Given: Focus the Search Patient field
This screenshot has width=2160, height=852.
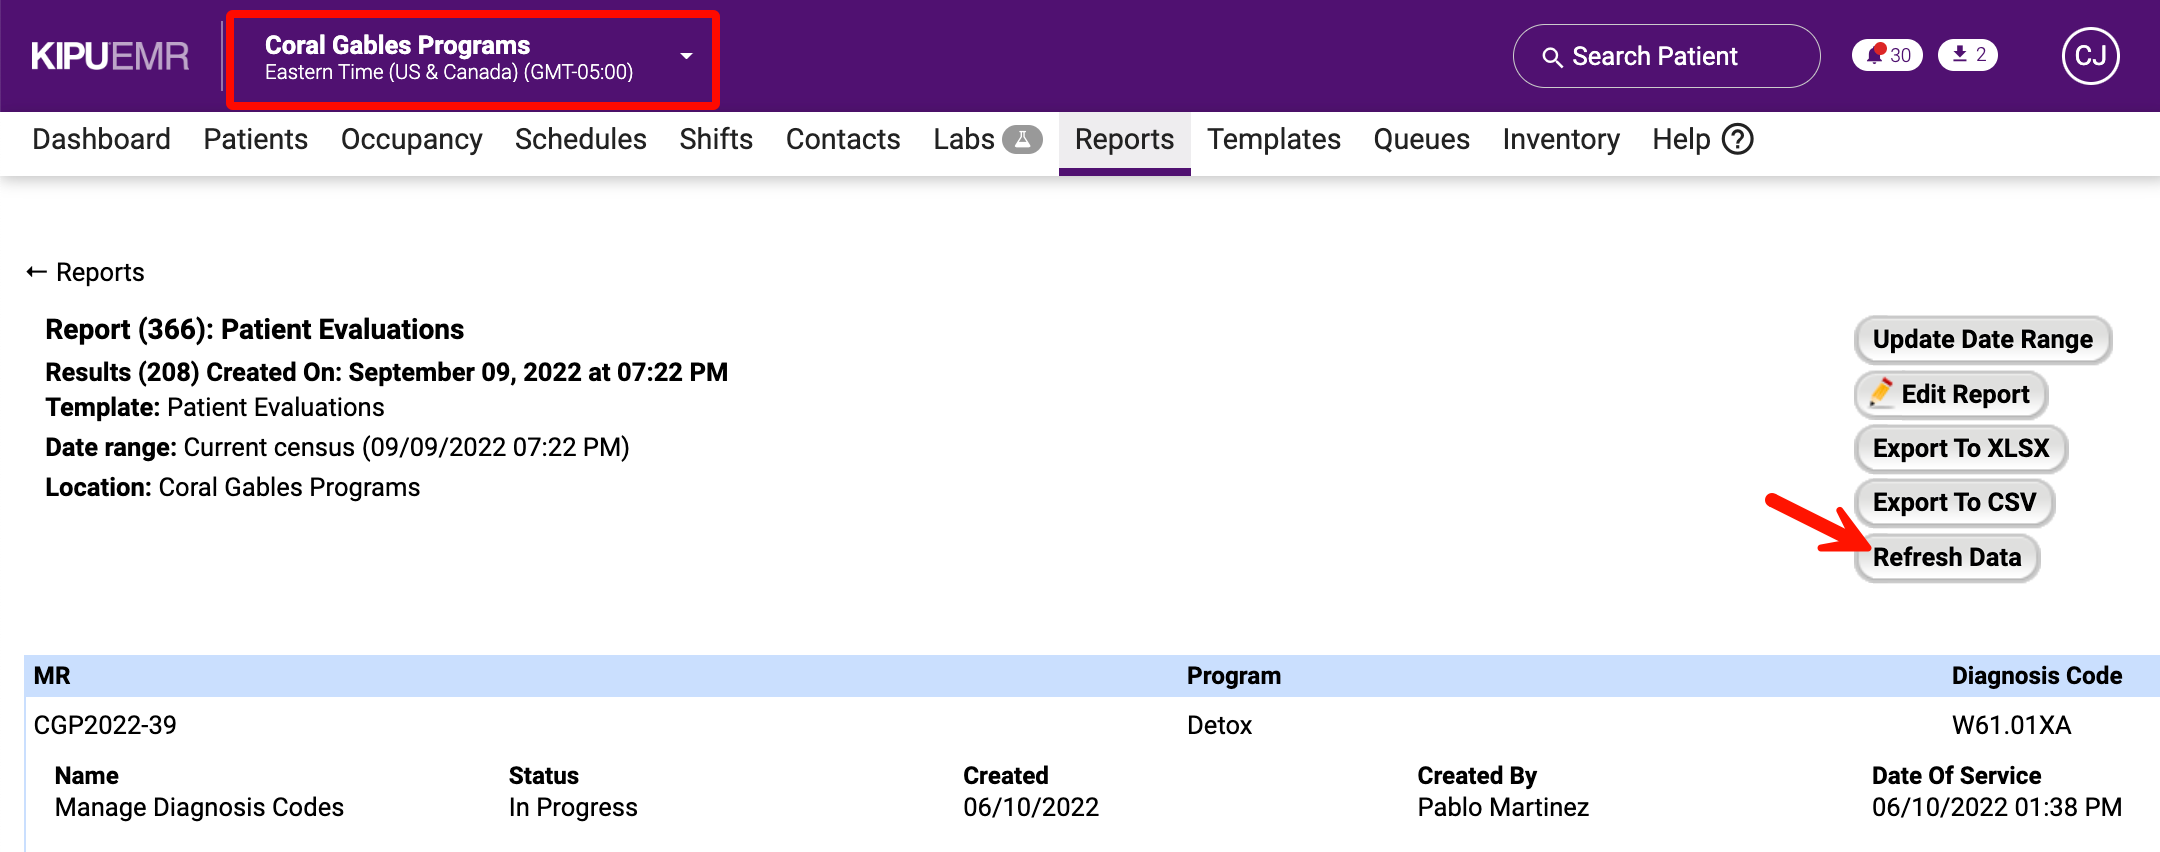Looking at the screenshot, I should 1666,56.
